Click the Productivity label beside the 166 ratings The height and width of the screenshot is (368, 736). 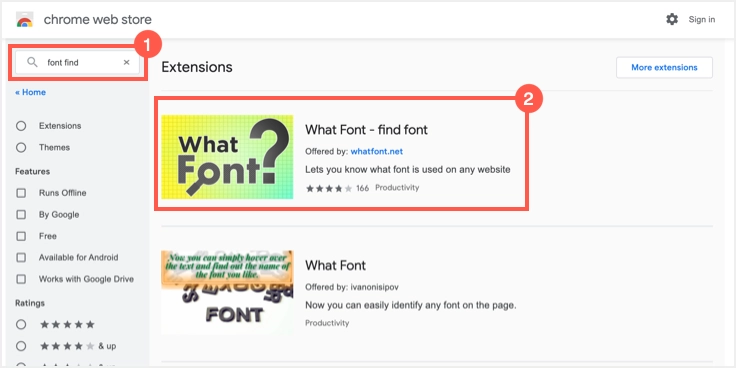coord(397,188)
